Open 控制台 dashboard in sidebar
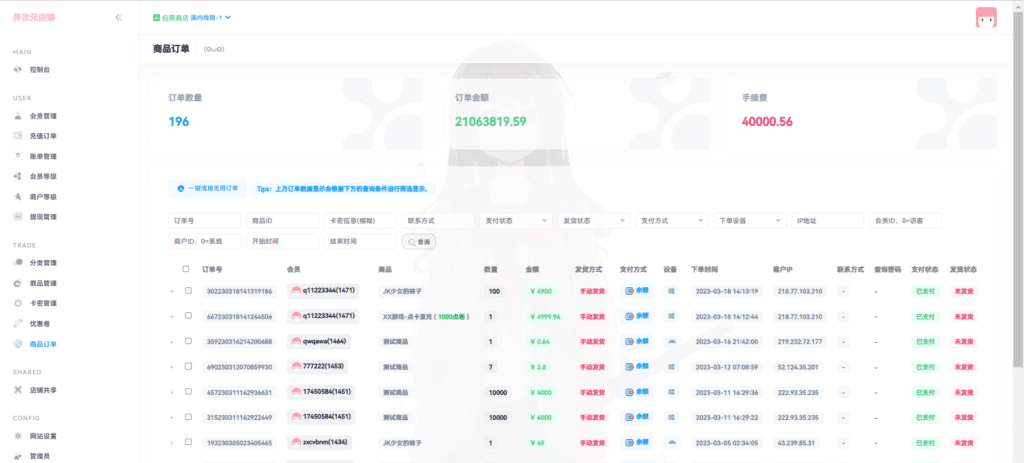 pos(40,70)
